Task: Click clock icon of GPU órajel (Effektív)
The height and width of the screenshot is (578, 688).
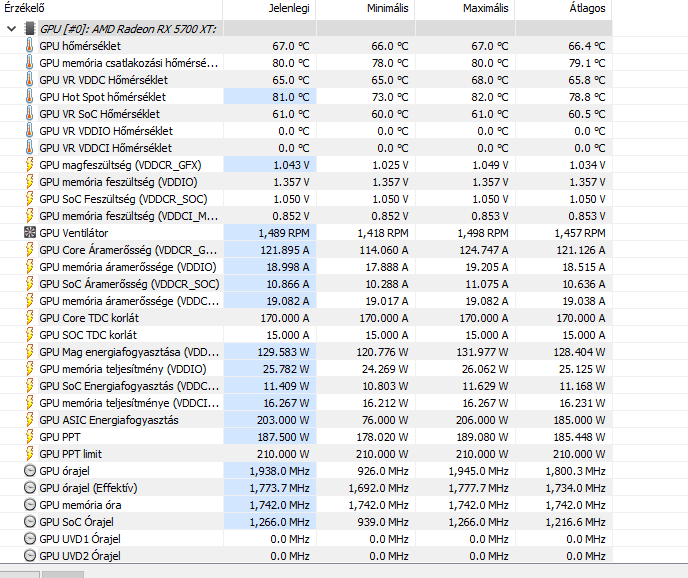Action: coord(29,488)
